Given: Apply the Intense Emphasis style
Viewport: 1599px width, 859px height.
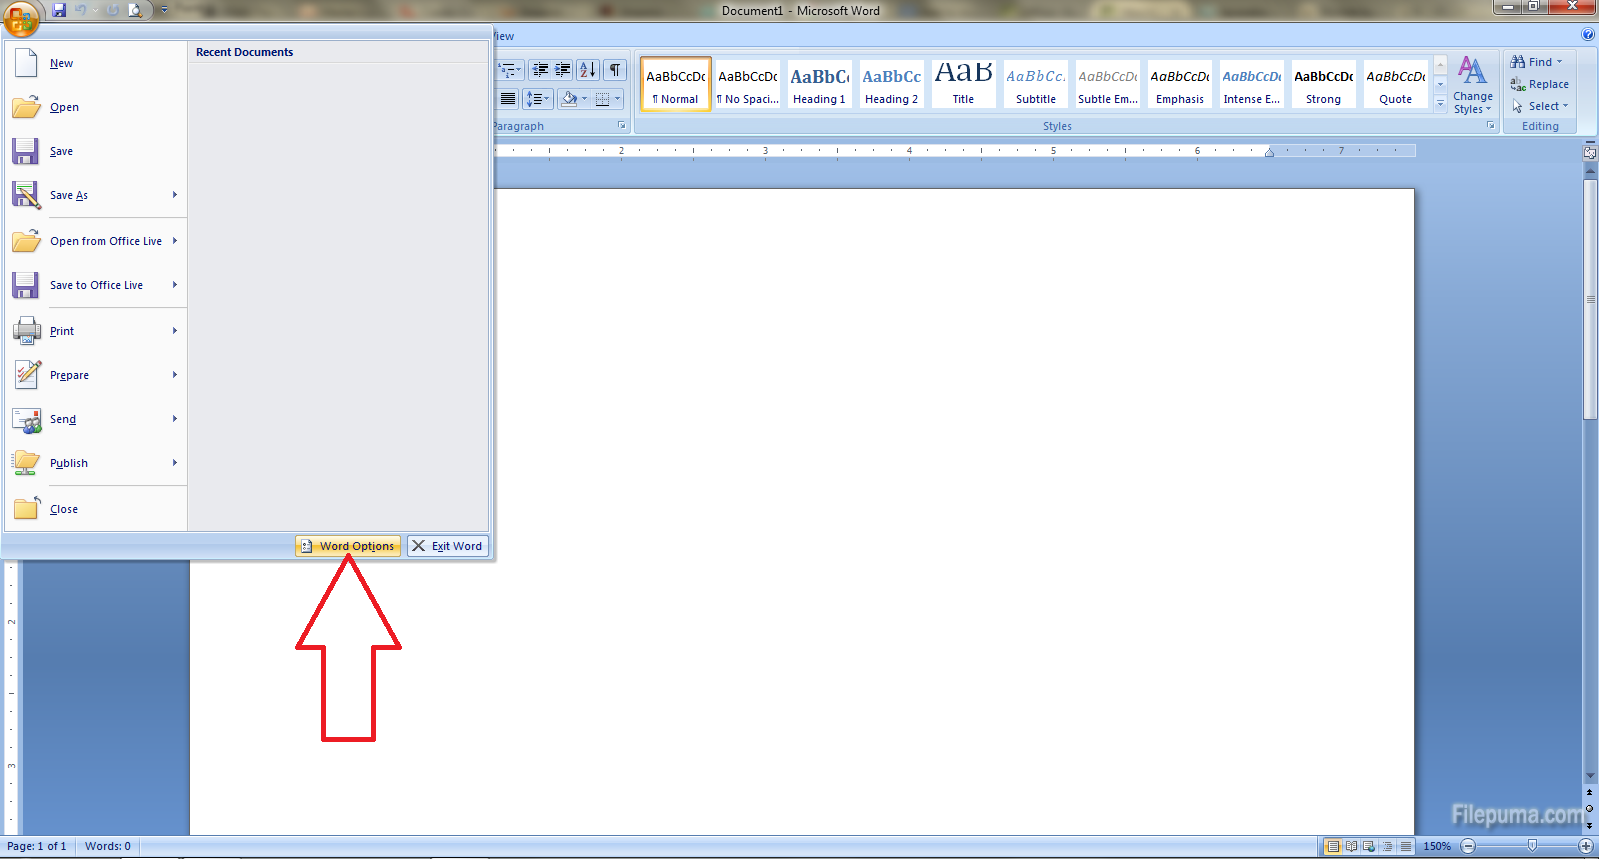Looking at the screenshot, I should tap(1251, 84).
